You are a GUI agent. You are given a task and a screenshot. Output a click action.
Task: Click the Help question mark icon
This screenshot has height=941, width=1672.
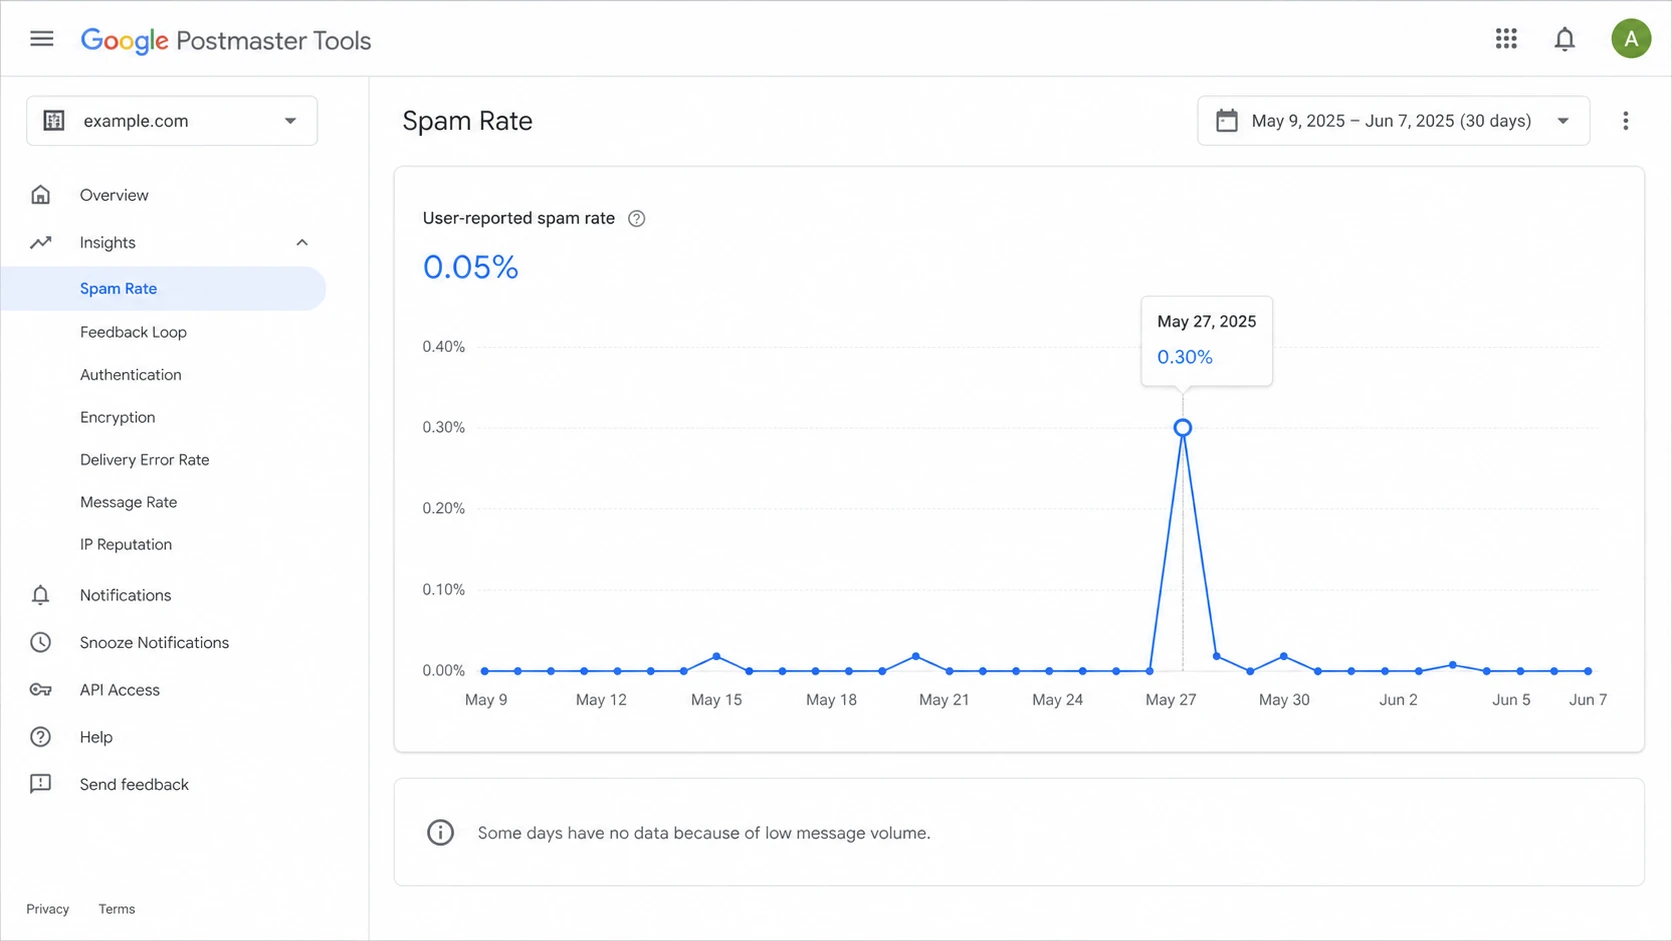(x=40, y=737)
